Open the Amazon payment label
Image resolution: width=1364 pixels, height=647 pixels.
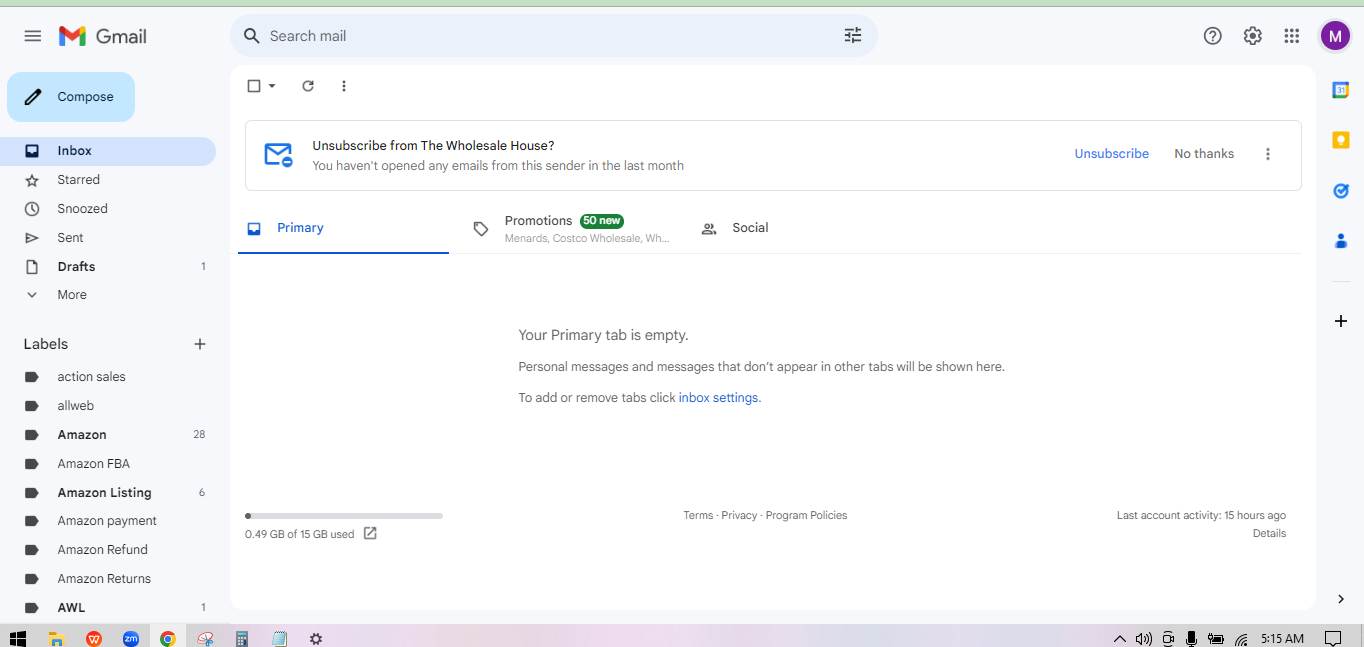tap(108, 521)
